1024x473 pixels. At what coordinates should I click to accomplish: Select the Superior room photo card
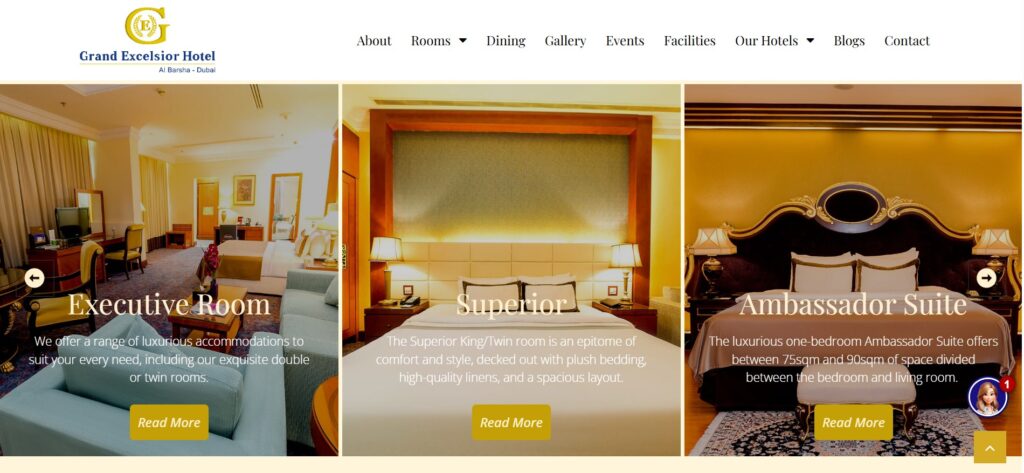pos(511,270)
